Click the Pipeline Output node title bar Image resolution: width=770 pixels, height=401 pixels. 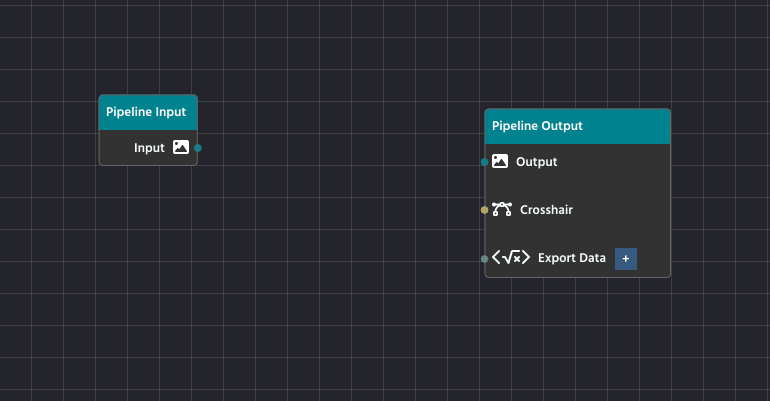click(577, 126)
